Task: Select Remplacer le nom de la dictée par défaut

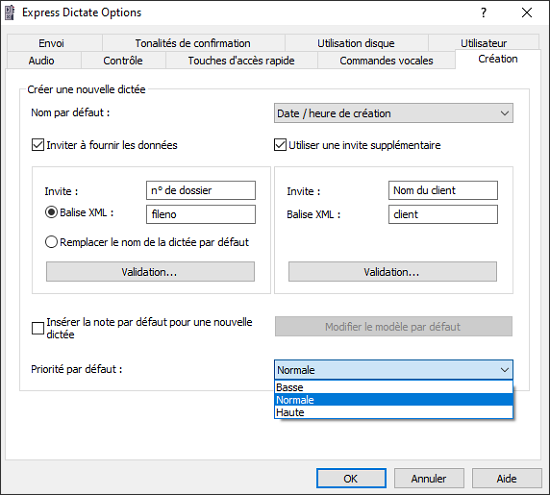Action: click(x=51, y=242)
